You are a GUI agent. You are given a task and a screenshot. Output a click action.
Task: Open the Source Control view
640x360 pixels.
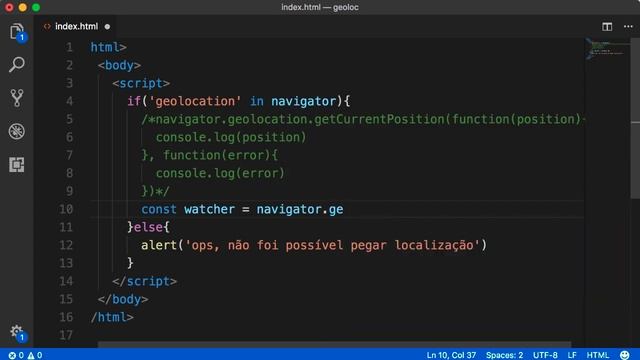tap(17, 98)
